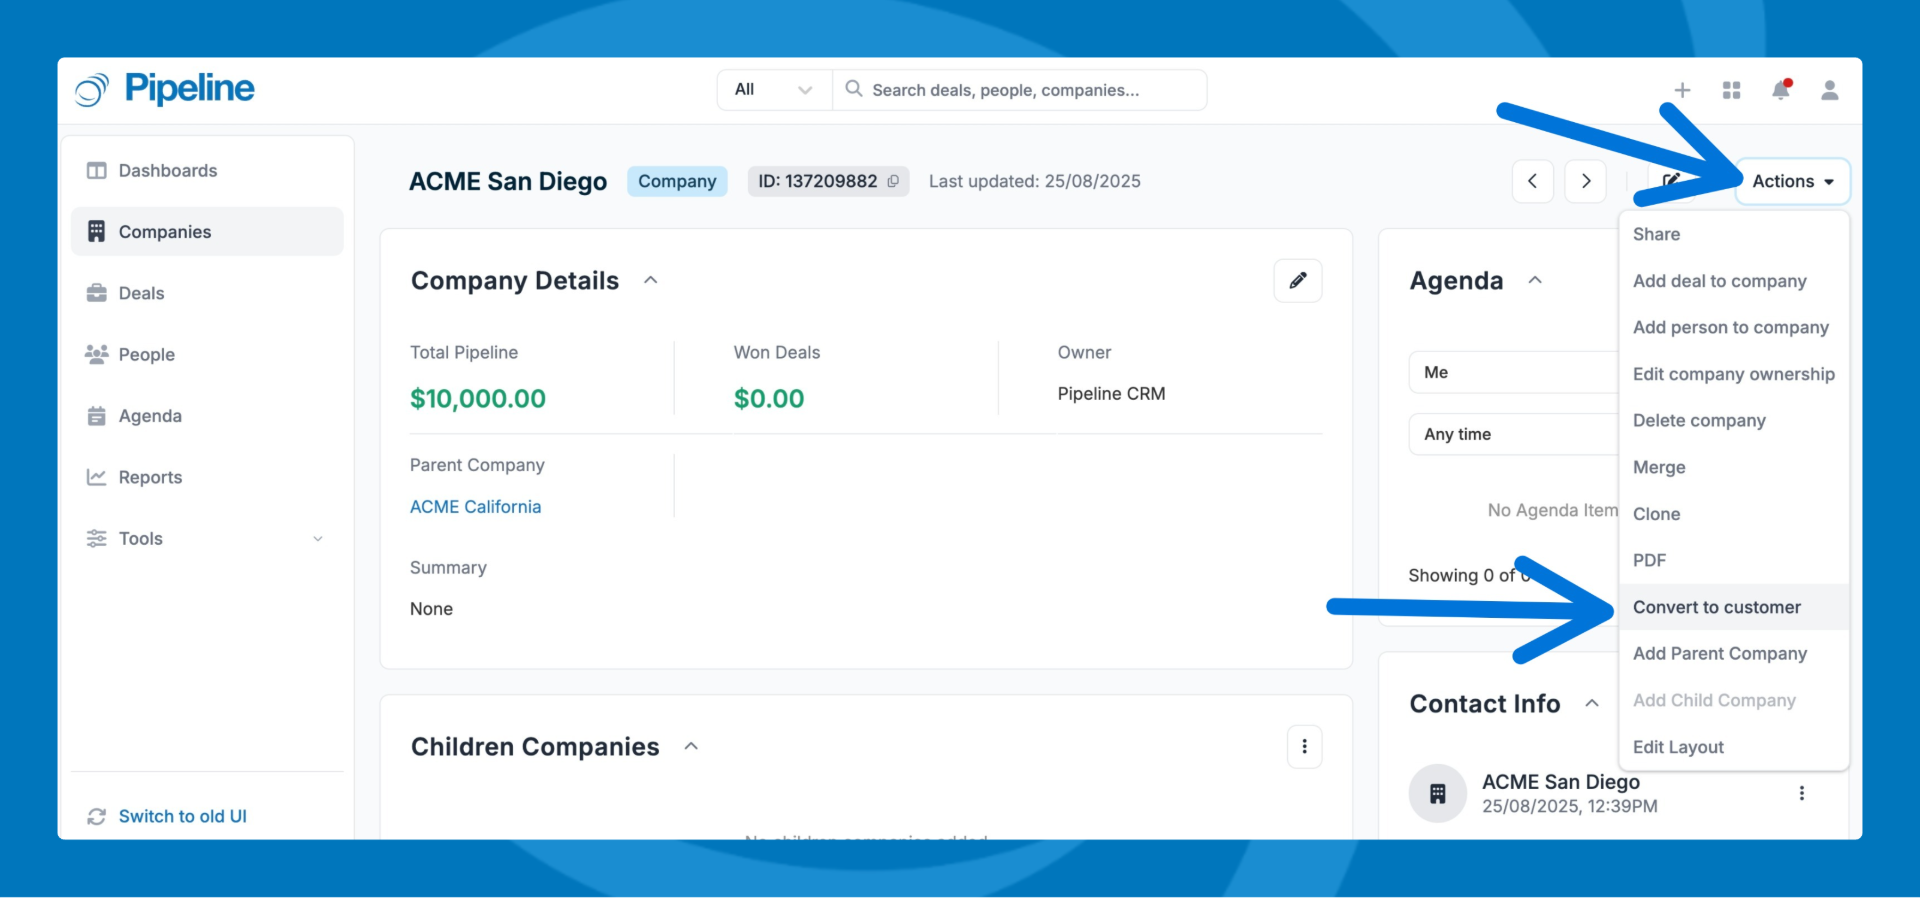Click the People sidebar icon

[96, 354]
